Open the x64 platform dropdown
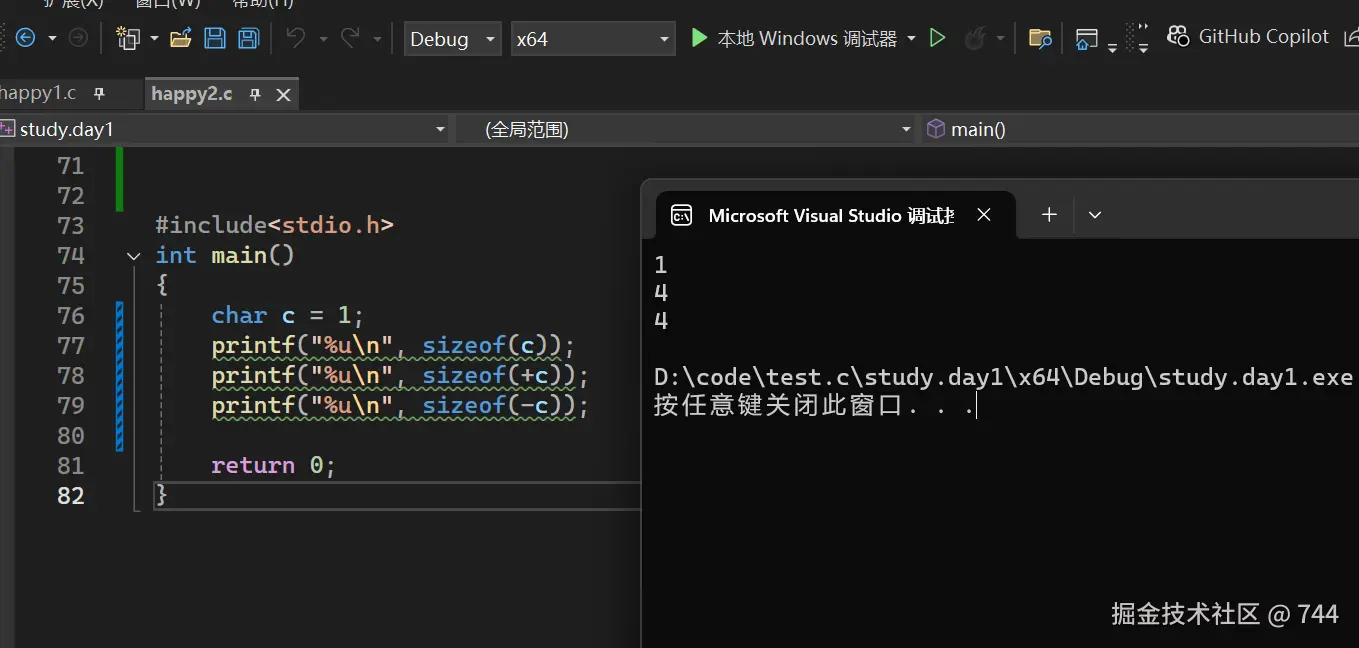Viewport: 1359px width, 648px height. 593,38
